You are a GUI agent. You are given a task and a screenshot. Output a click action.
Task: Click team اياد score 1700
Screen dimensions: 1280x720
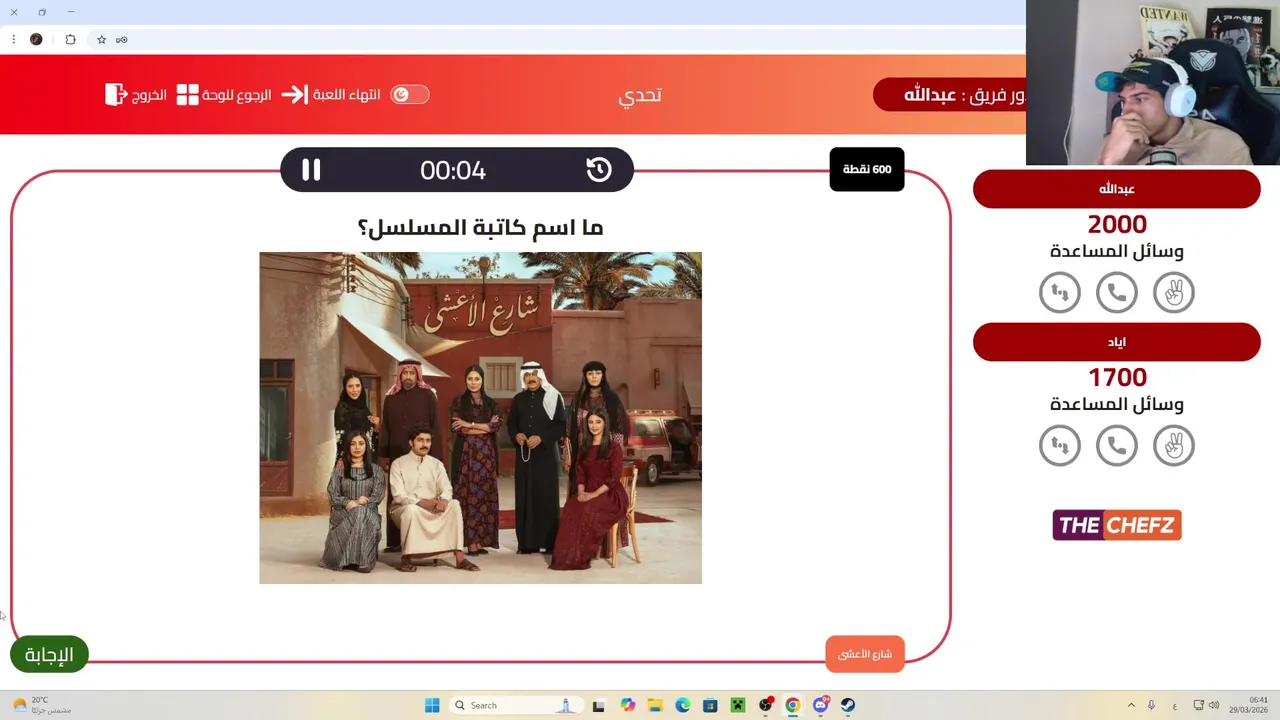click(x=1117, y=377)
